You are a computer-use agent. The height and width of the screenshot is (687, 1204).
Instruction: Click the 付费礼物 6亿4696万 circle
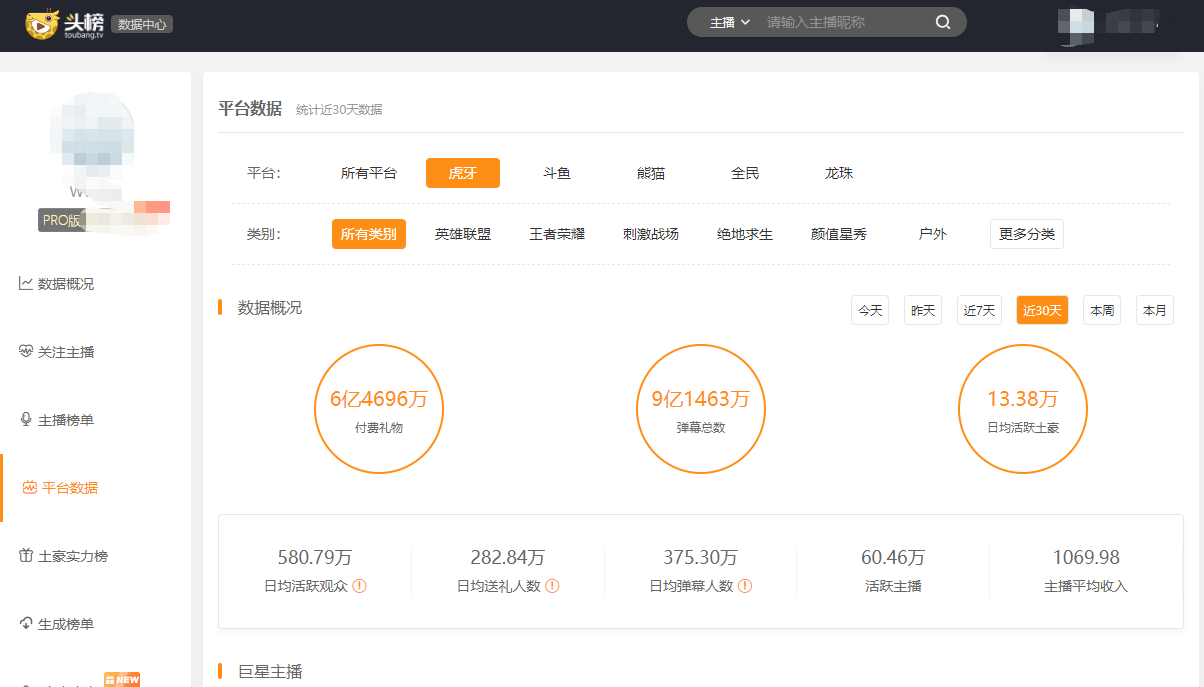pos(379,409)
